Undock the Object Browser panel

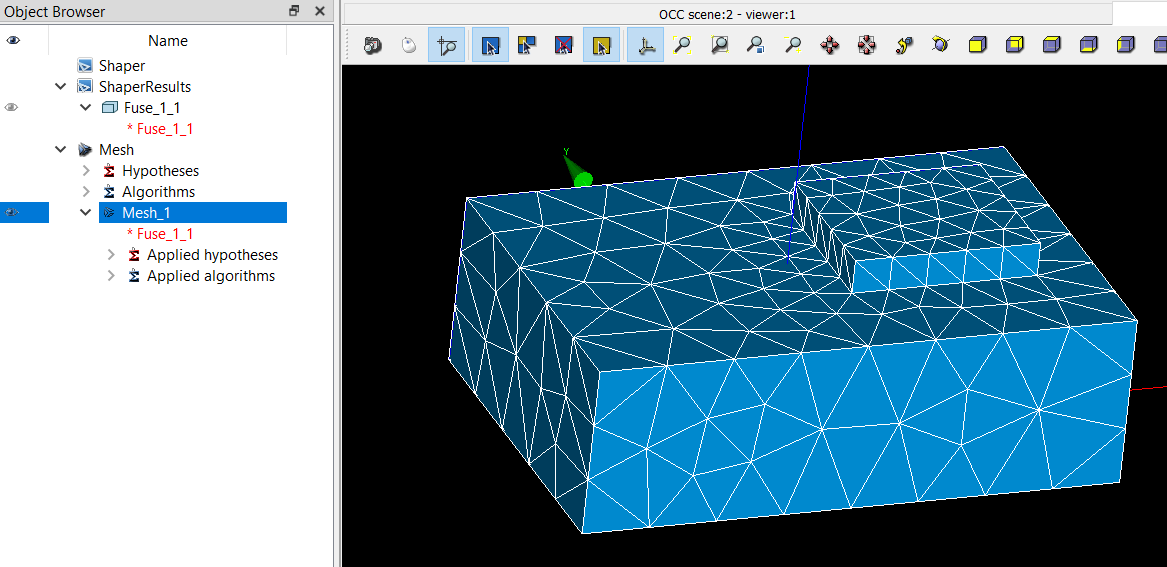tap(295, 10)
